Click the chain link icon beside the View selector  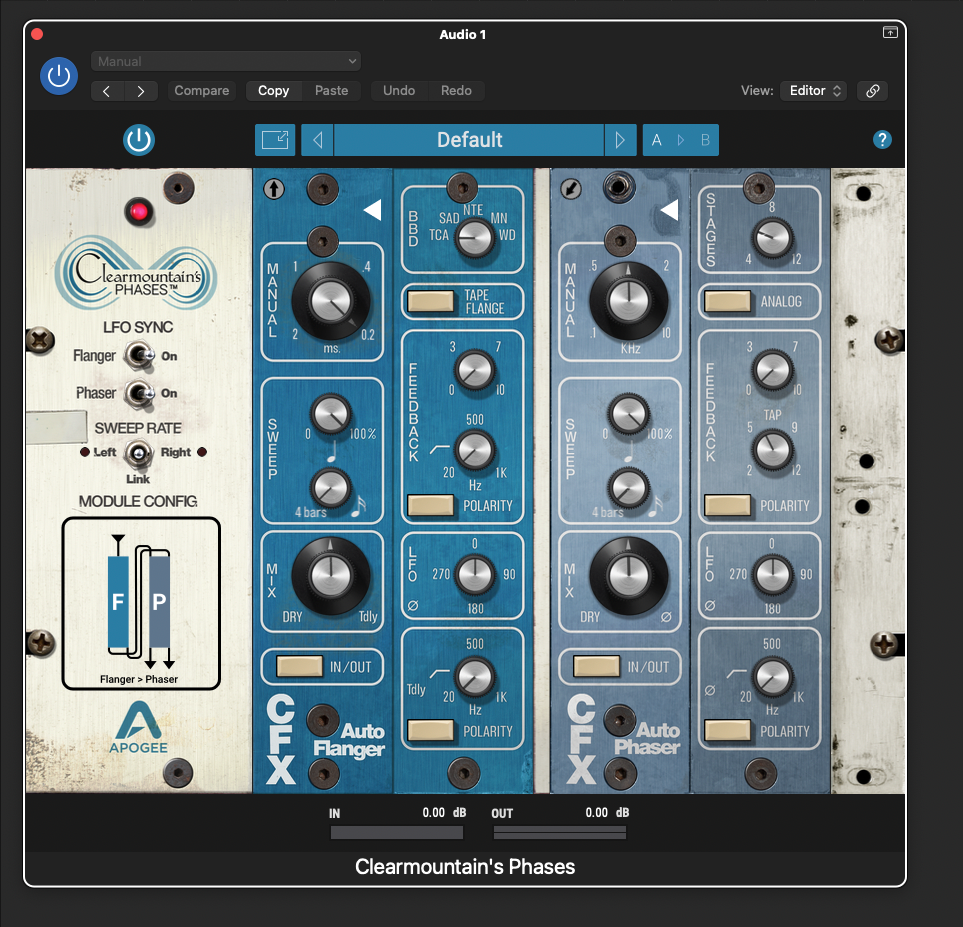click(x=871, y=90)
